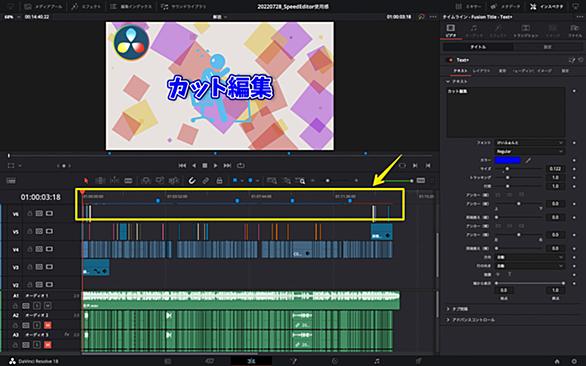Open the Regular font style dropdown

coord(529,151)
